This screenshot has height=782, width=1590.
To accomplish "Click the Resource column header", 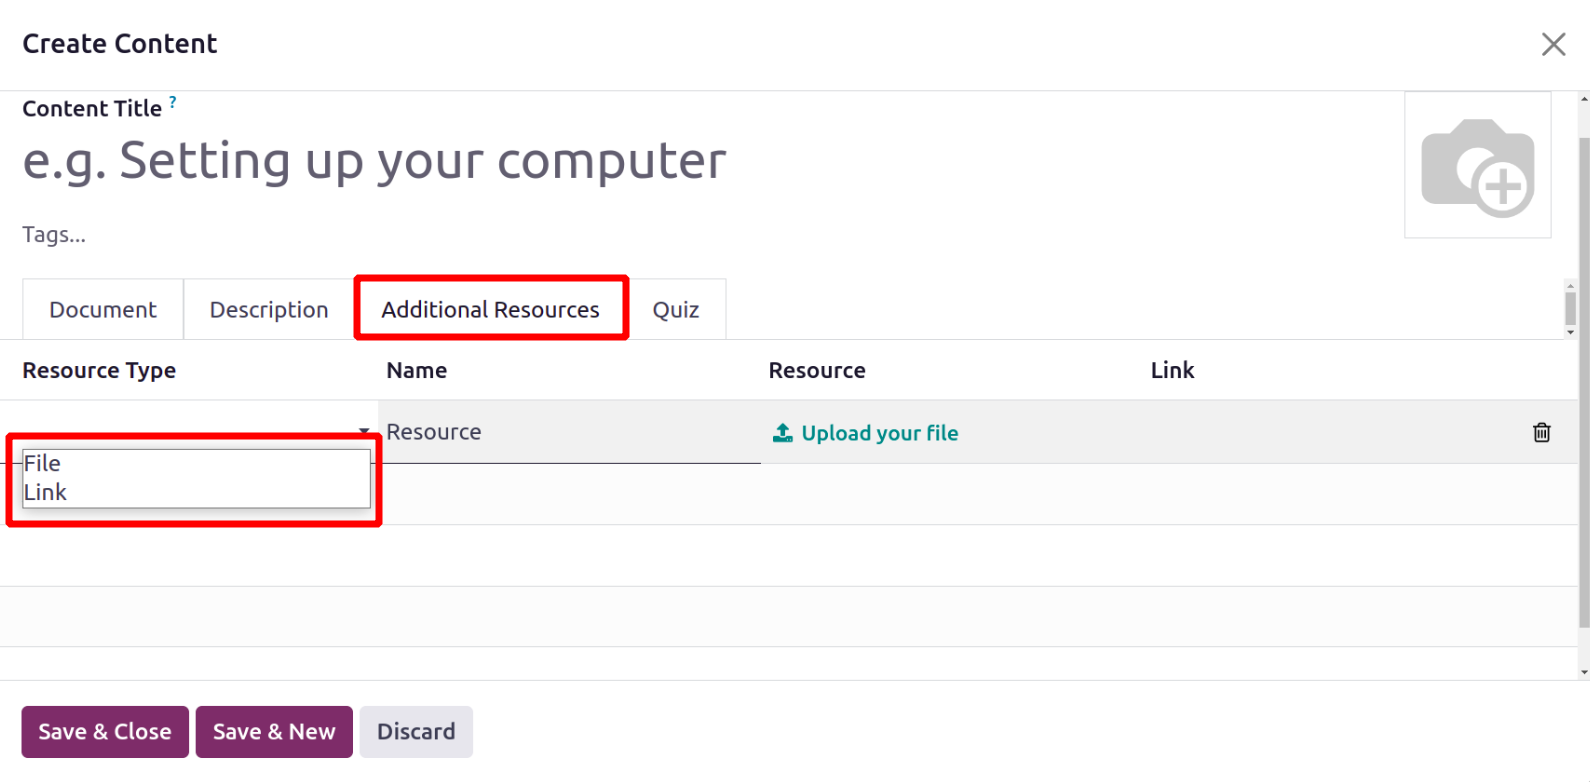I will [817, 370].
